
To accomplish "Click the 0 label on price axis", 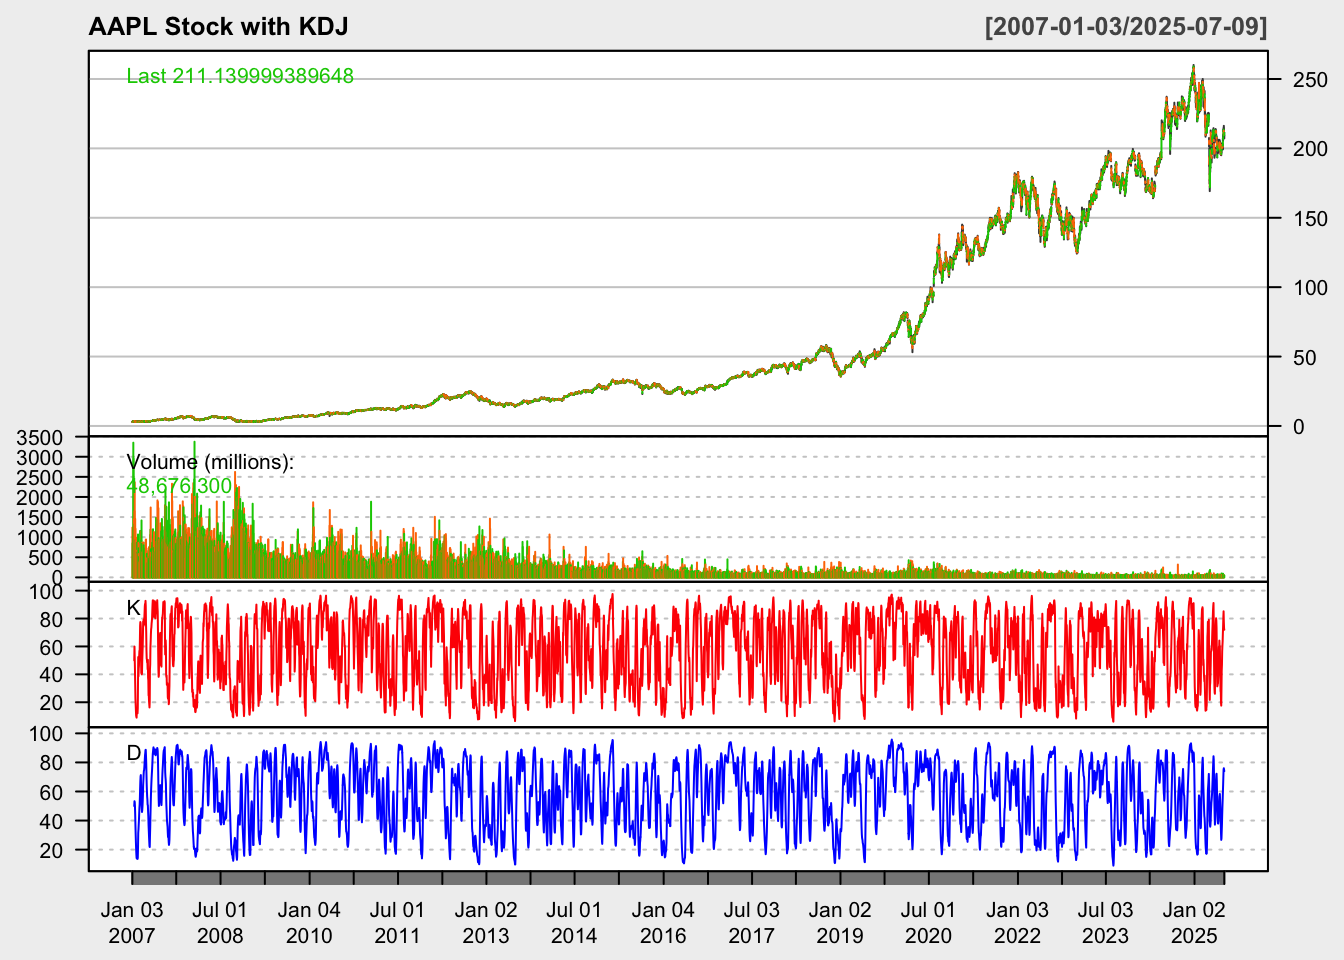I will (x=1298, y=427).
